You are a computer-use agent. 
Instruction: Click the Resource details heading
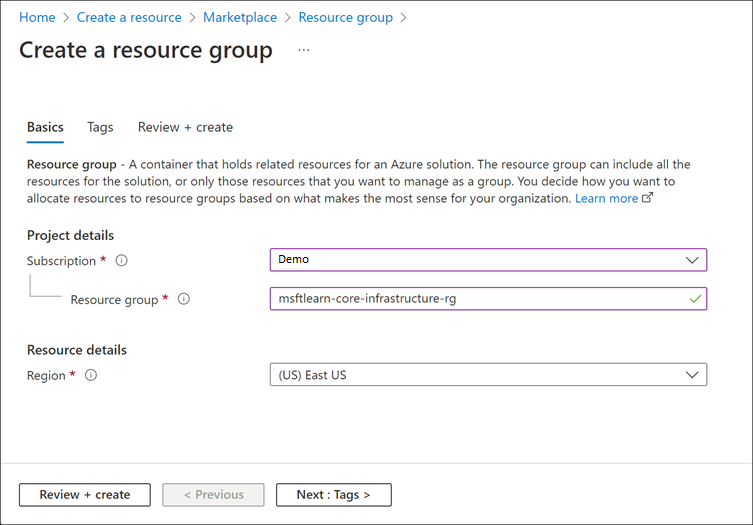[x=77, y=350]
